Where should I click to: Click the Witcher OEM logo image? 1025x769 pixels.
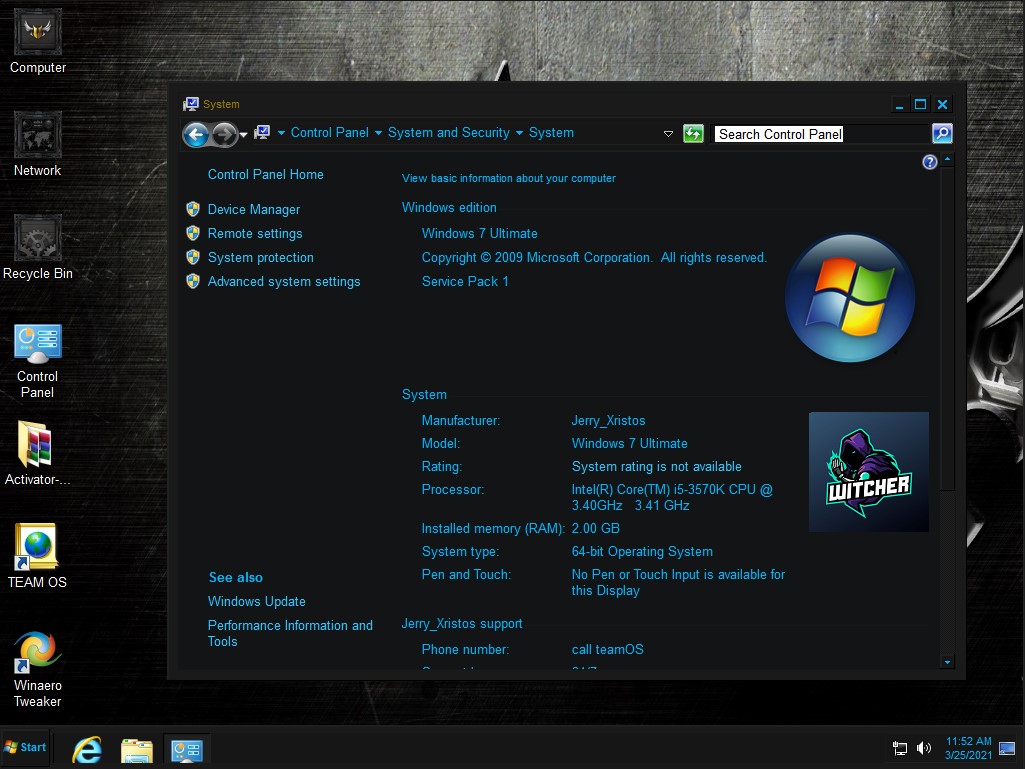[x=869, y=471]
